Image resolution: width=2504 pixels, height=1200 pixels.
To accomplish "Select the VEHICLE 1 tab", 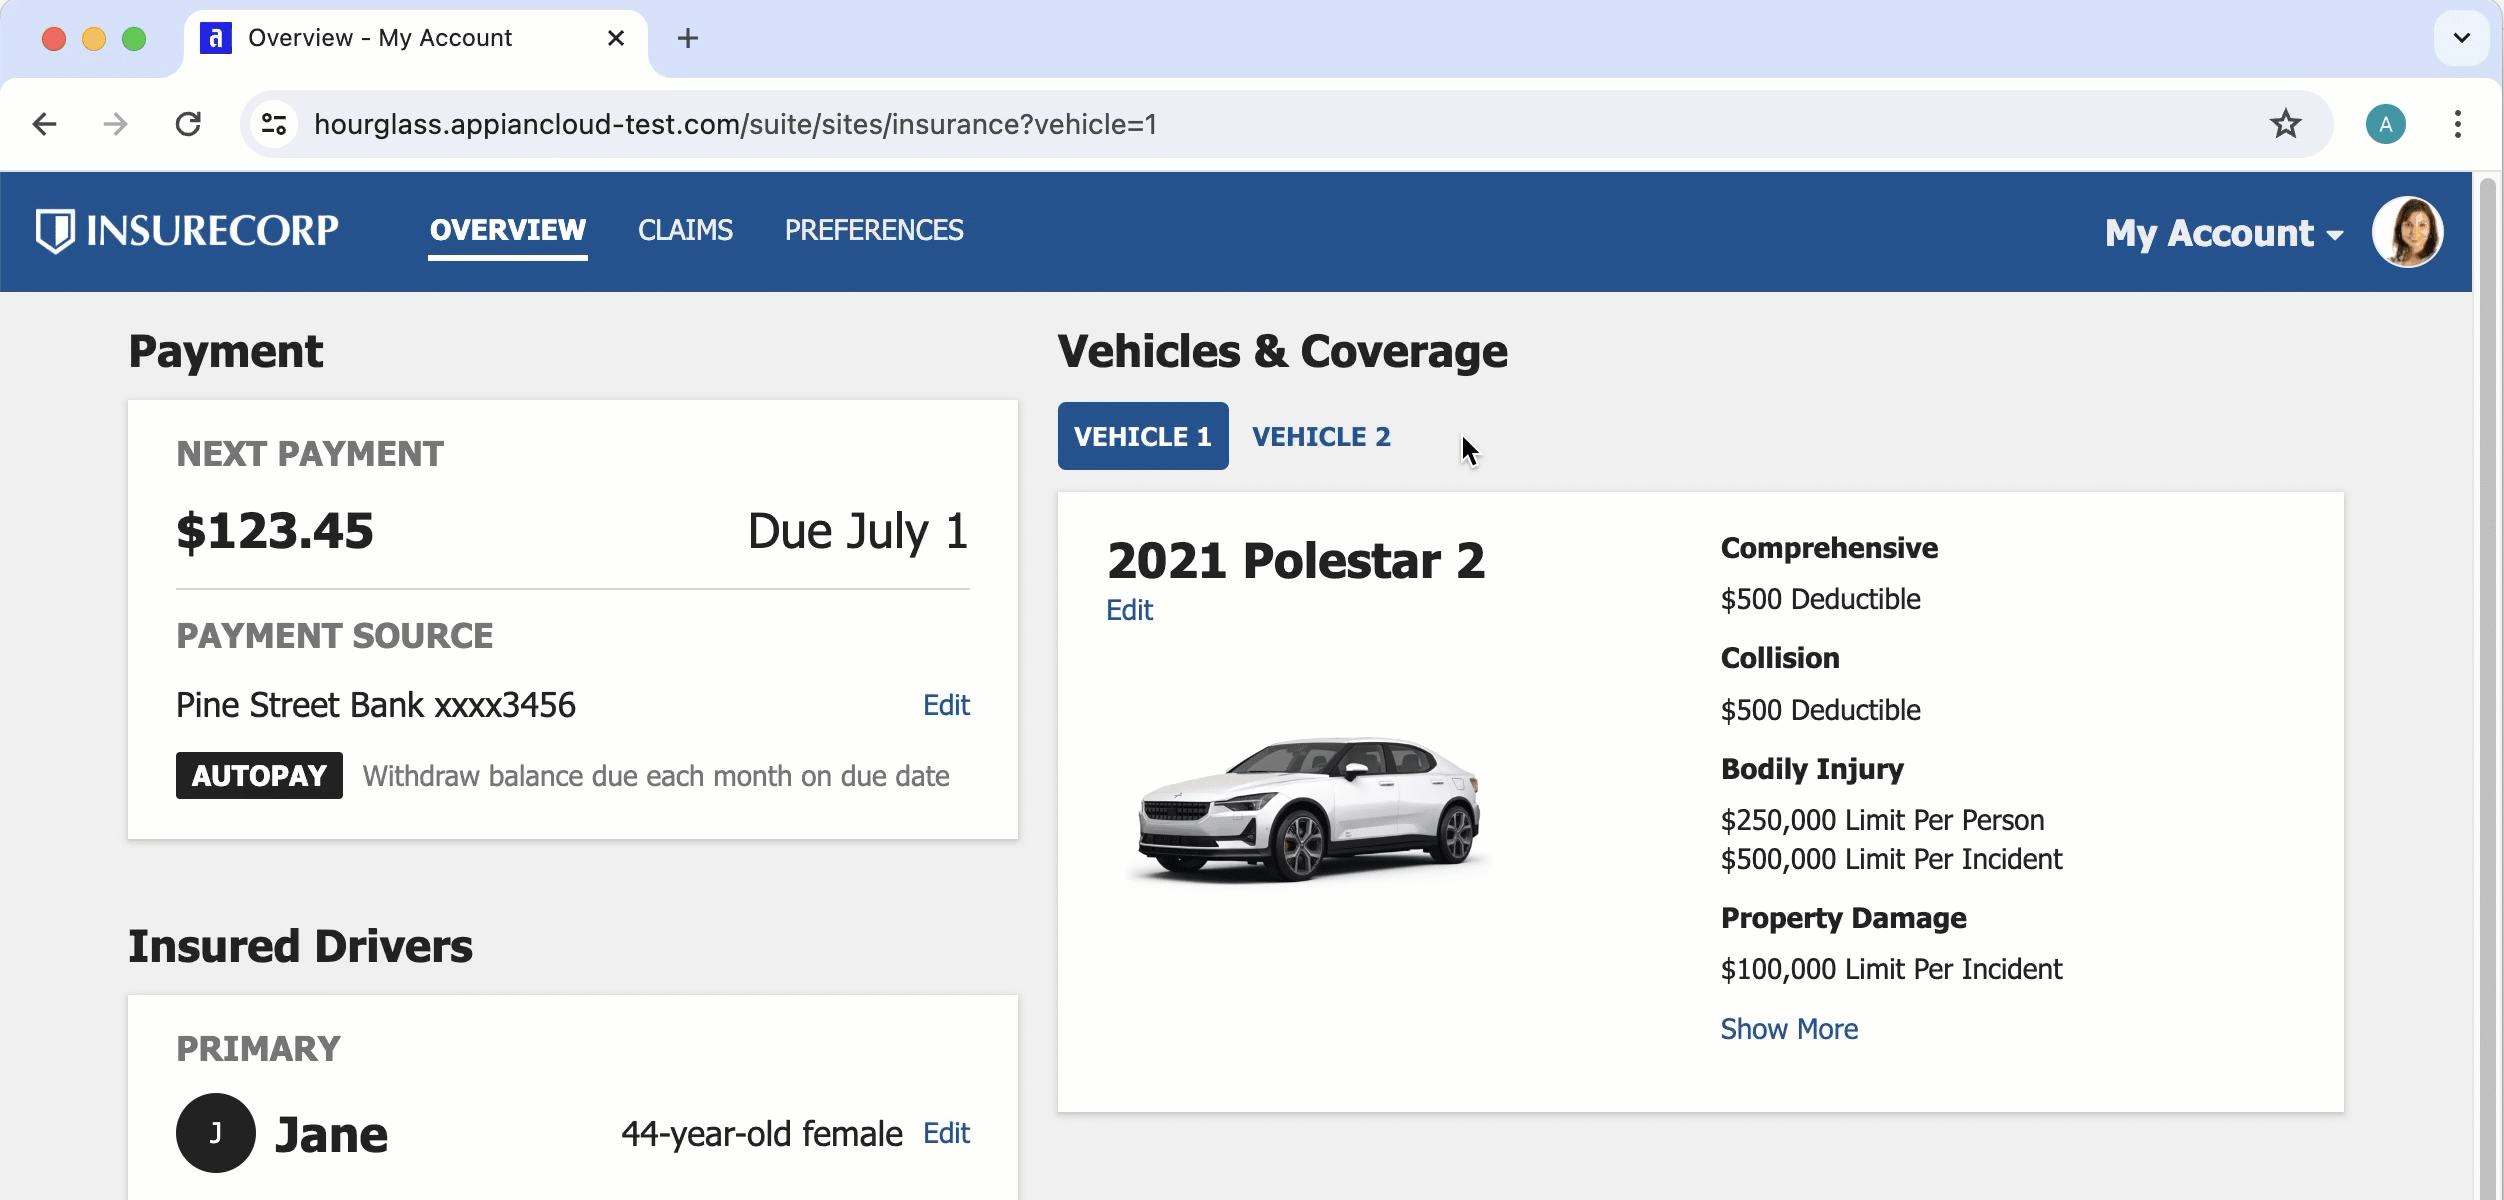I will [1142, 436].
